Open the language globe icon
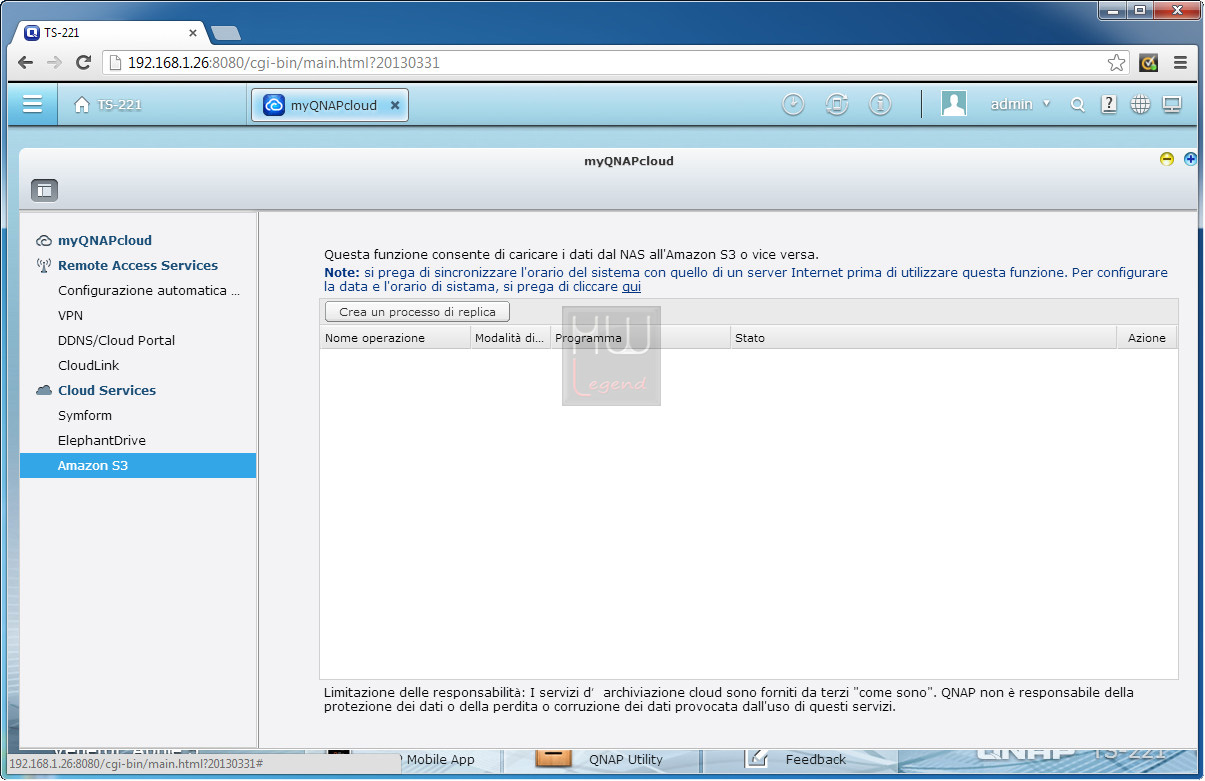 pos(1140,104)
